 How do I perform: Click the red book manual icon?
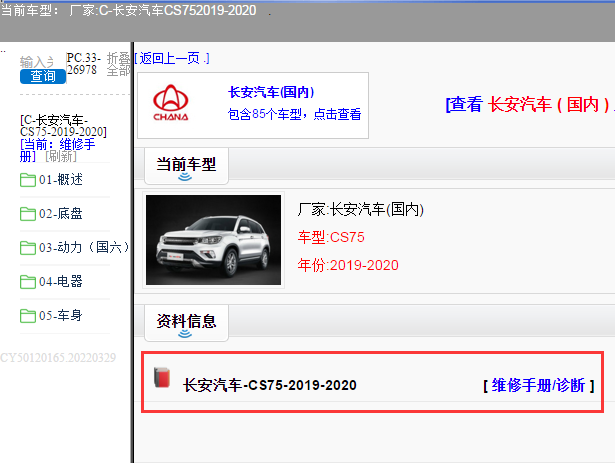pos(162,377)
